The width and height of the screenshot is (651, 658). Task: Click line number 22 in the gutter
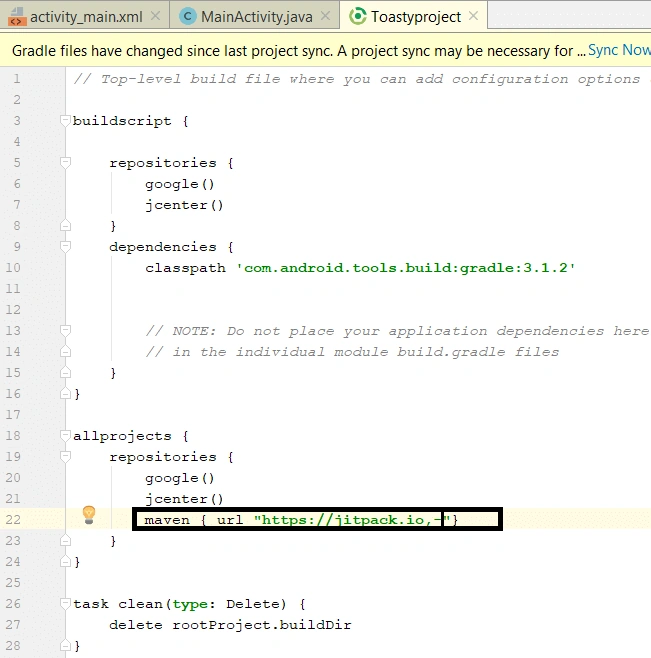13,520
